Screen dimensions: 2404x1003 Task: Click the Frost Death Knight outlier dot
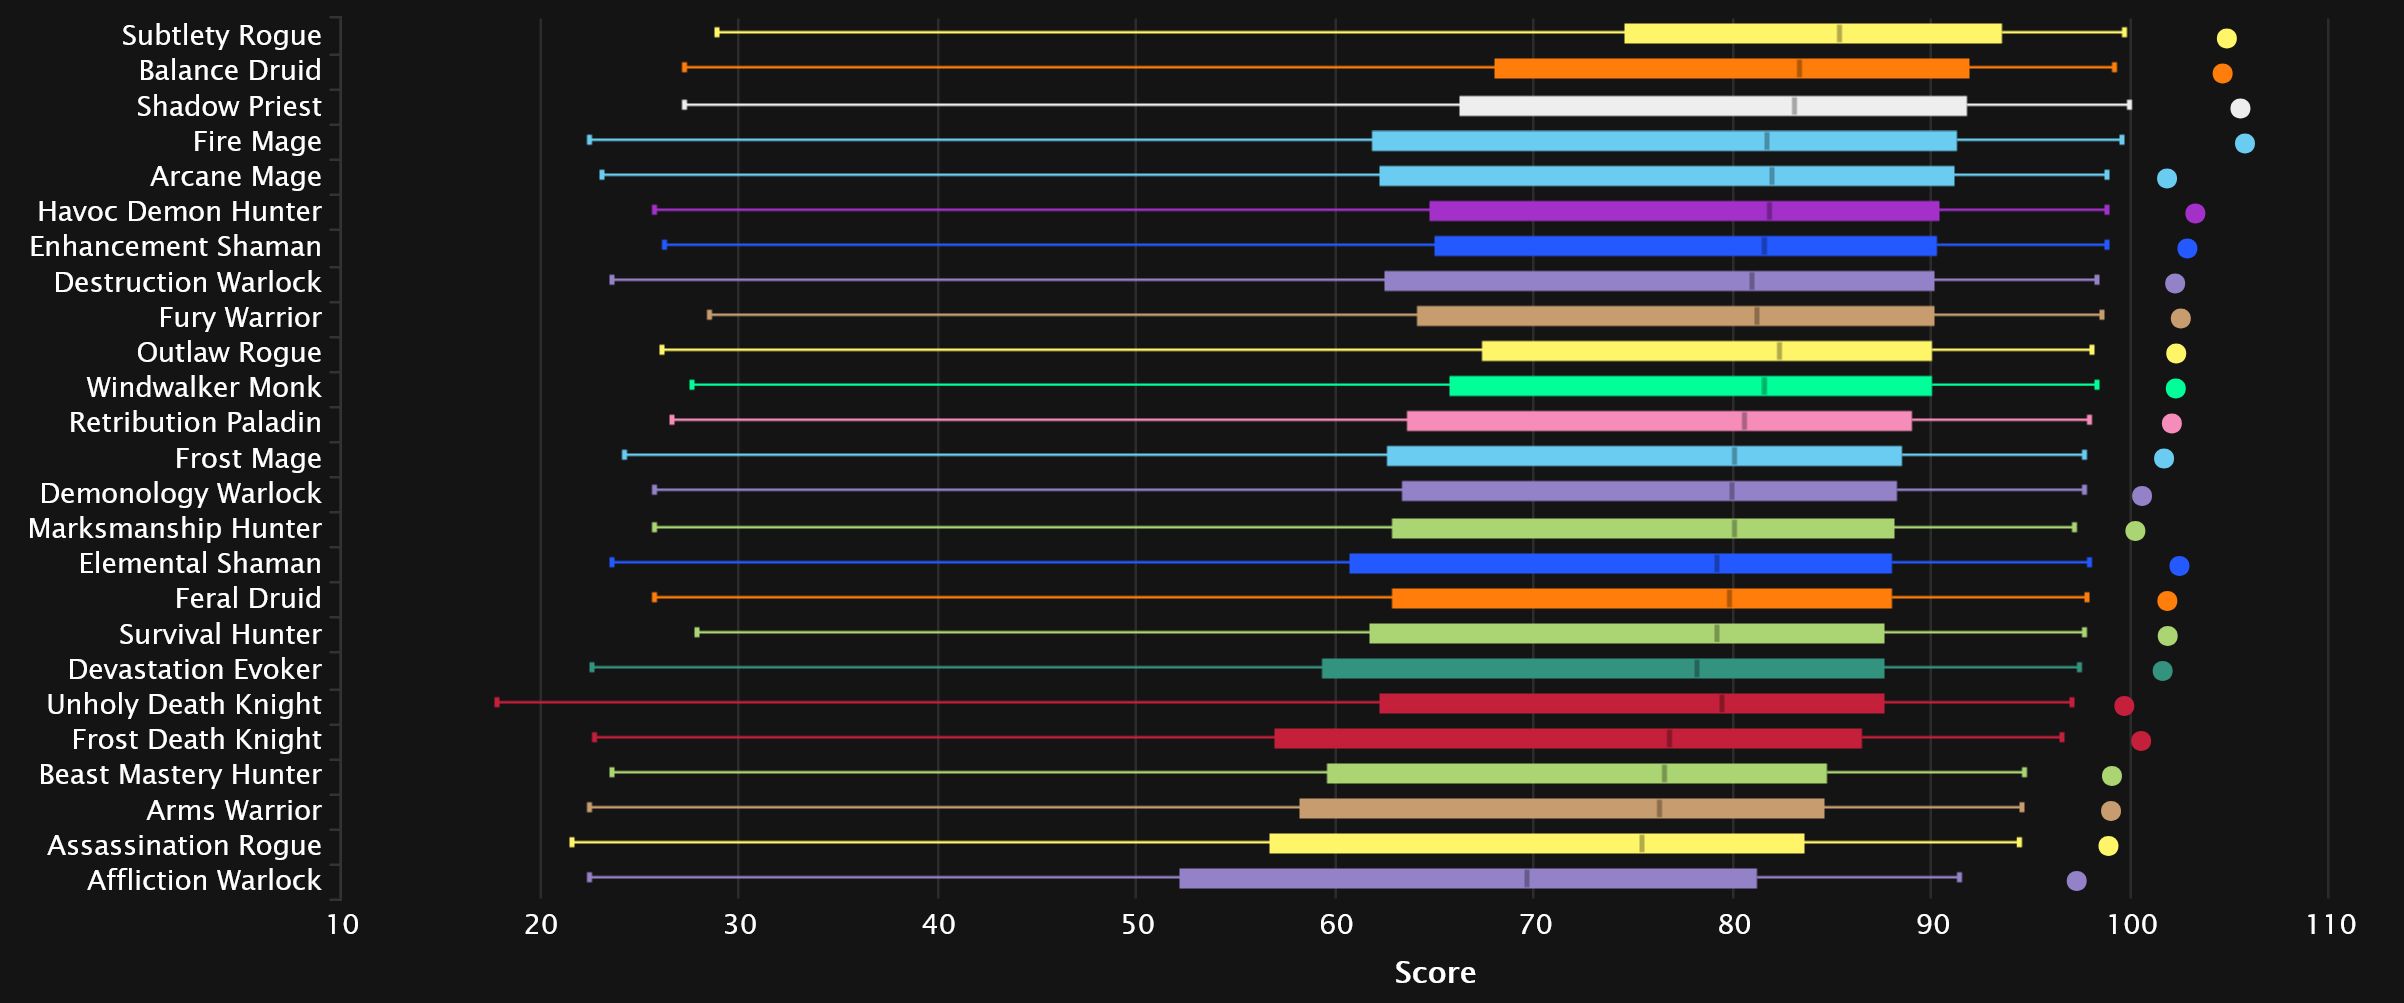pos(2140,741)
